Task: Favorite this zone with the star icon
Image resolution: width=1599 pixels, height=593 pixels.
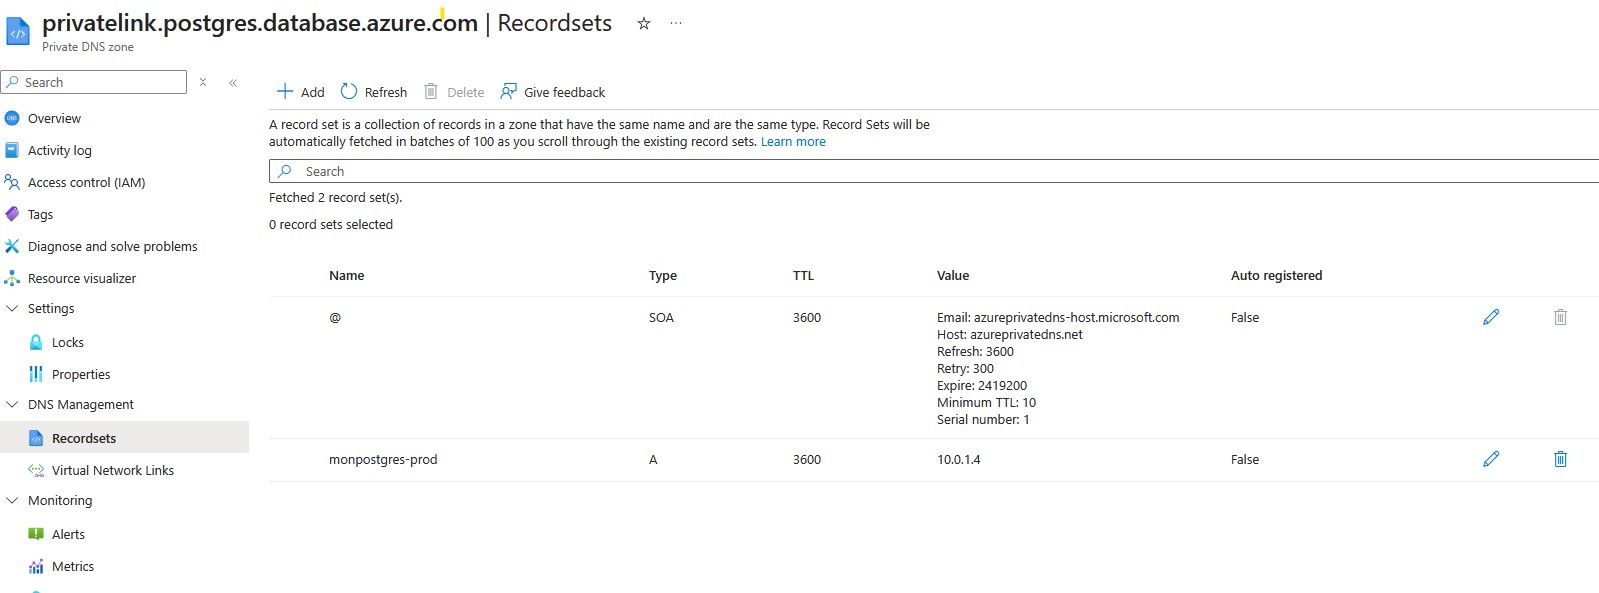Action: click(x=644, y=23)
